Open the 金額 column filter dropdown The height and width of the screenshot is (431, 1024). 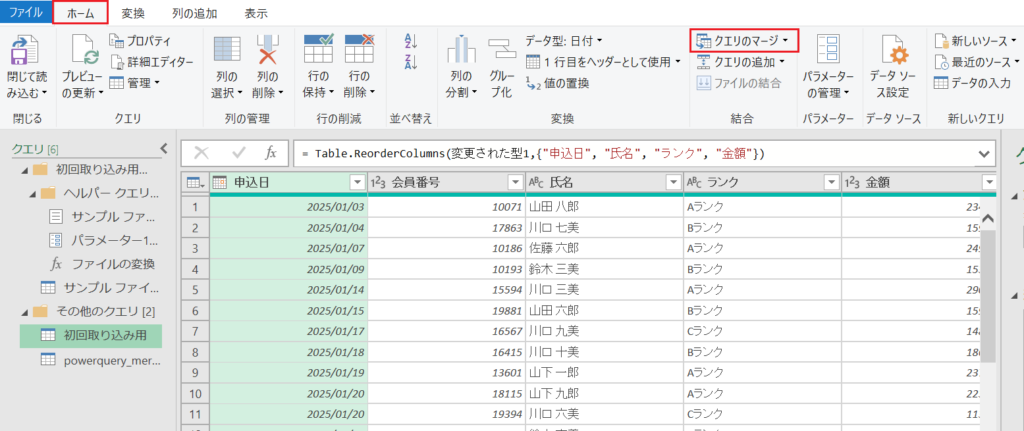[990, 183]
